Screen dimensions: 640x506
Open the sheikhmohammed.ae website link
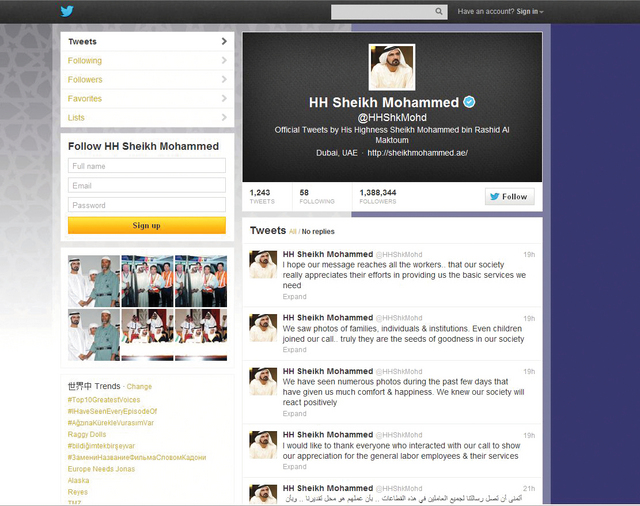(418, 153)
